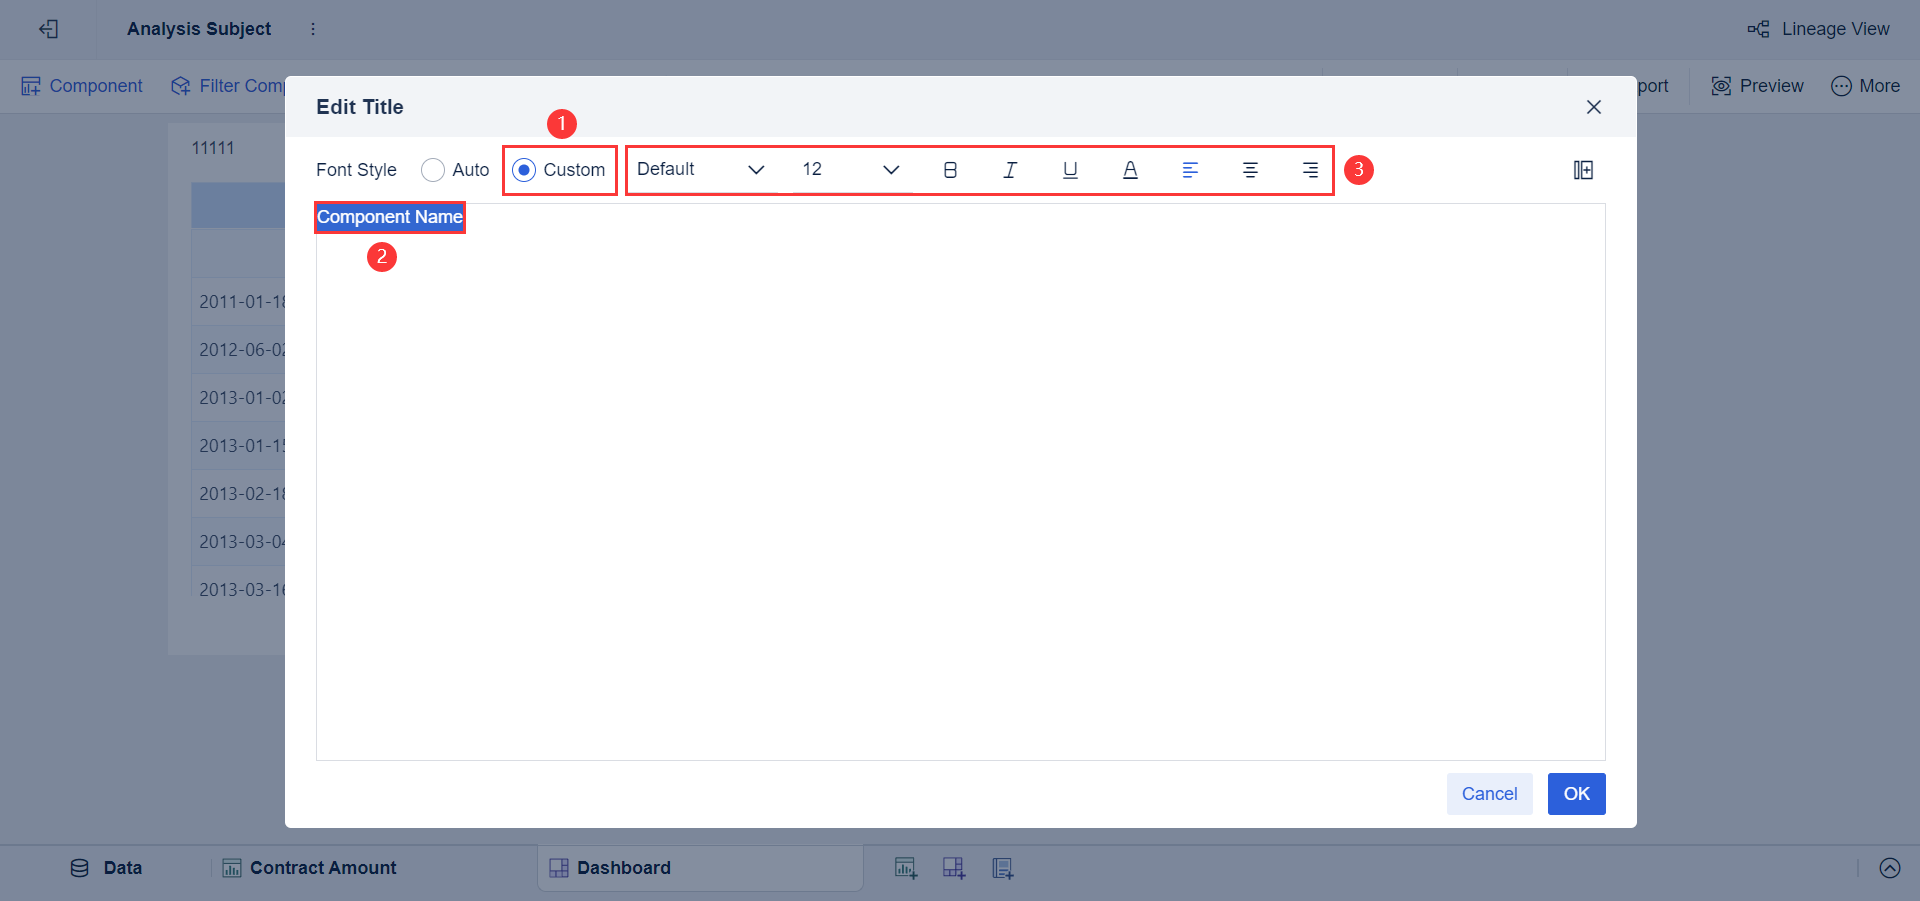Toggle bold formatting for the title

950,170
